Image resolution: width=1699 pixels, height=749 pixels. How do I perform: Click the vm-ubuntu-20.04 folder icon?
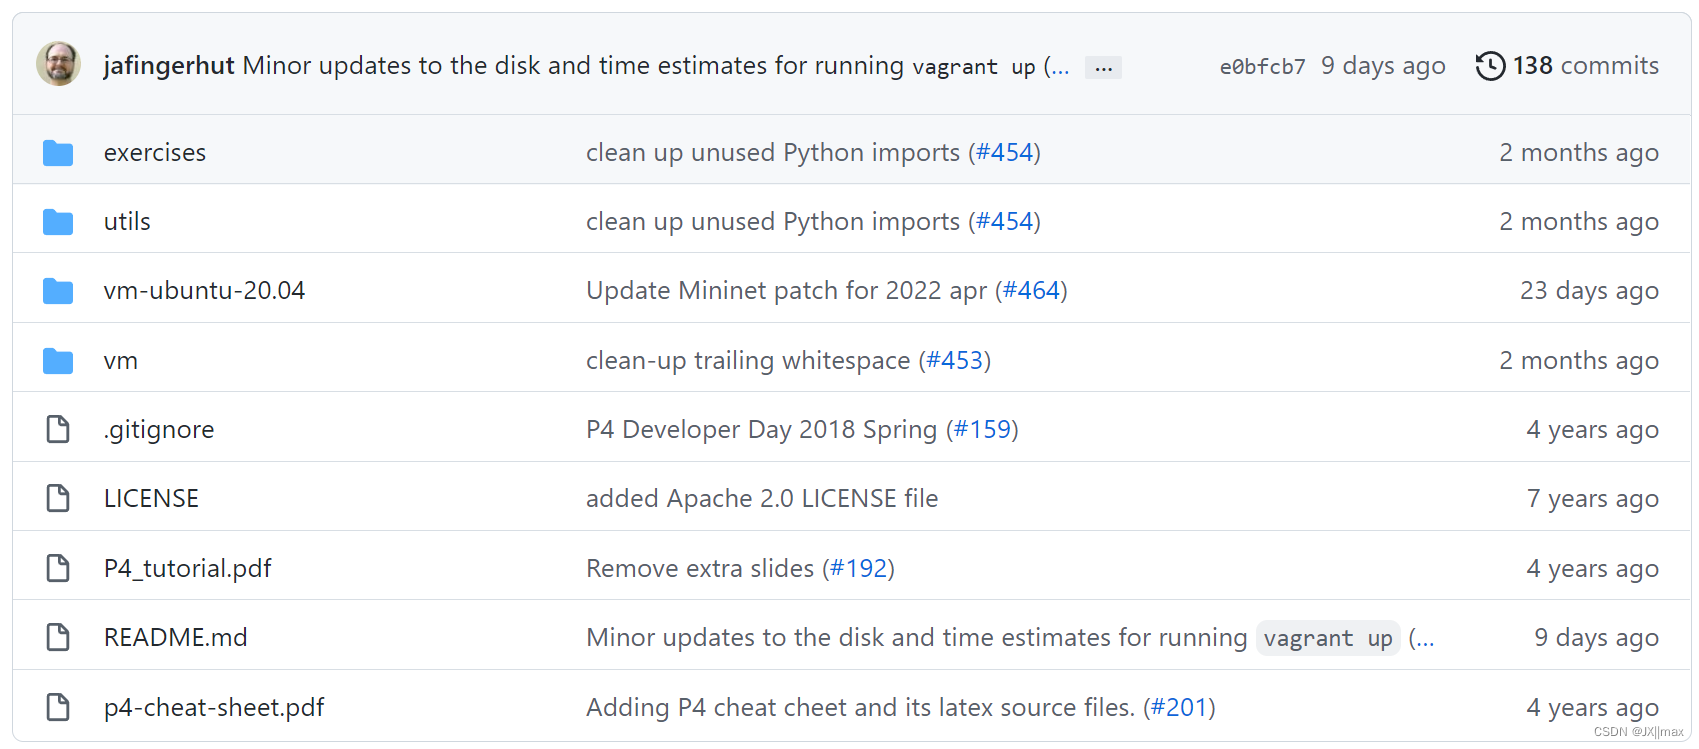(58, 291)
